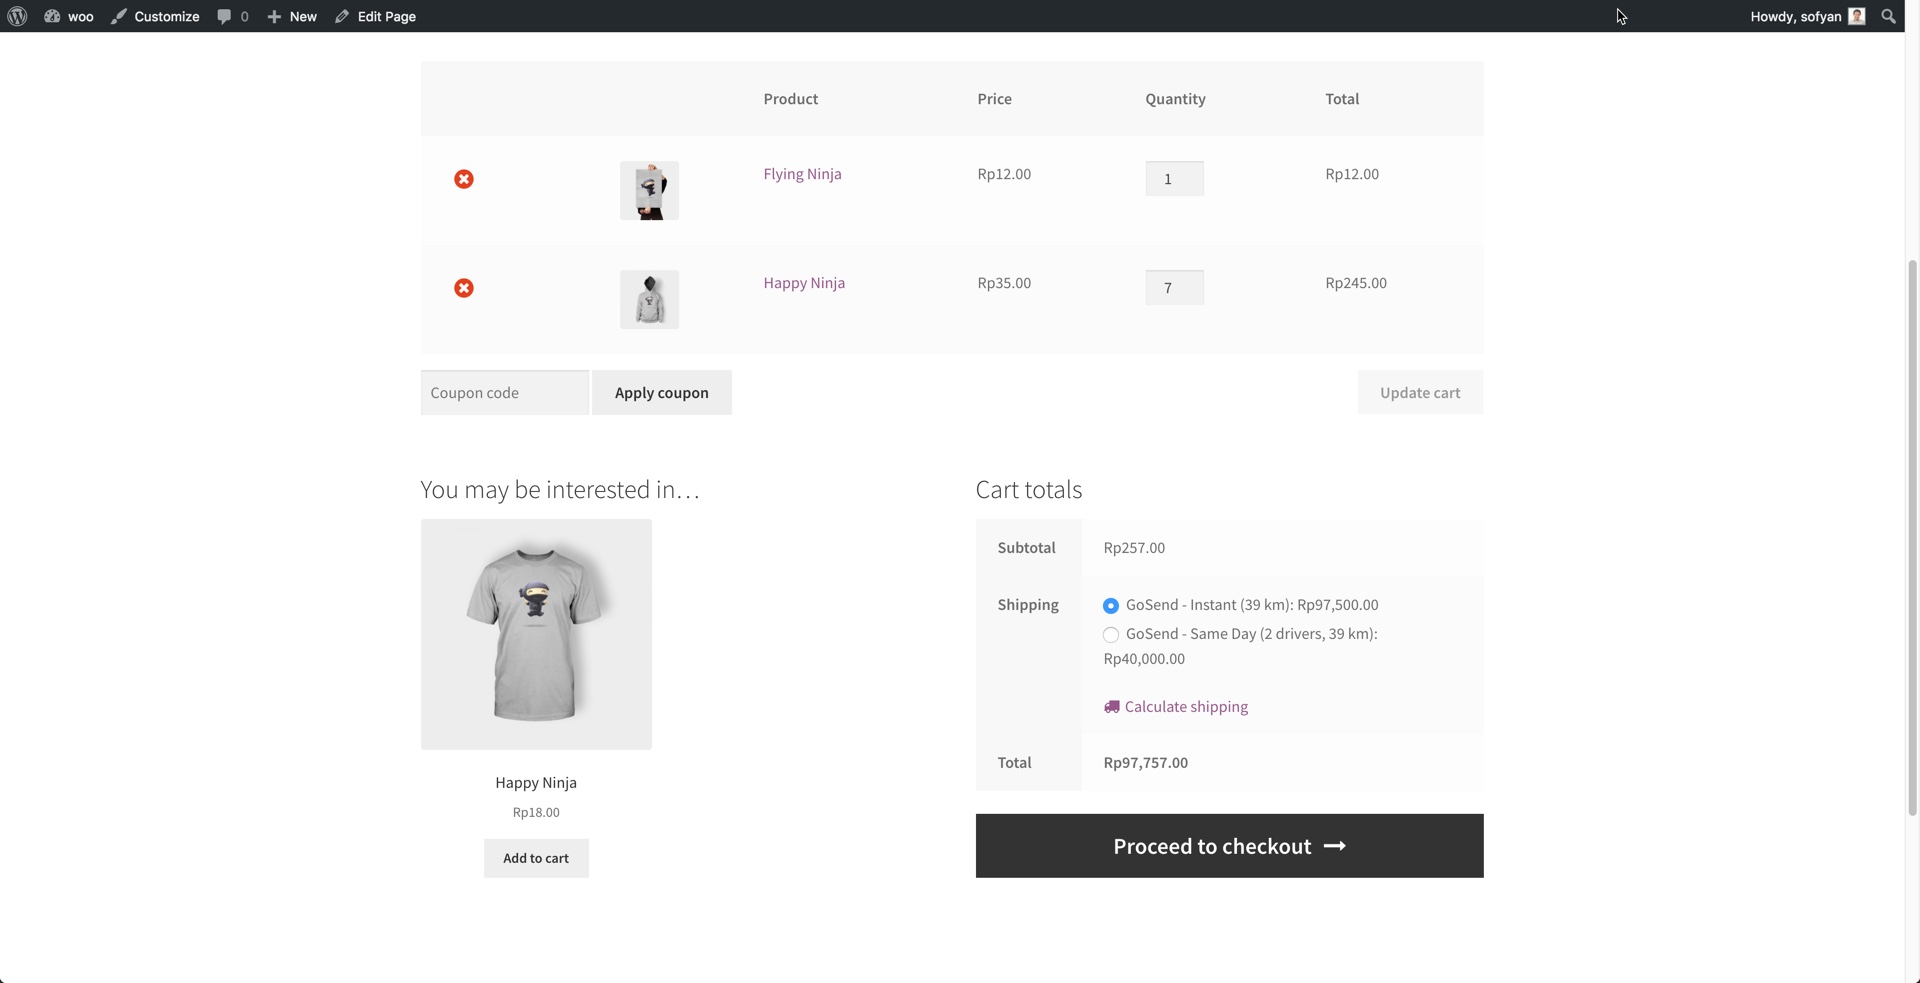
Task: Open the woo site dashboard menu
Action: [69, 16]
